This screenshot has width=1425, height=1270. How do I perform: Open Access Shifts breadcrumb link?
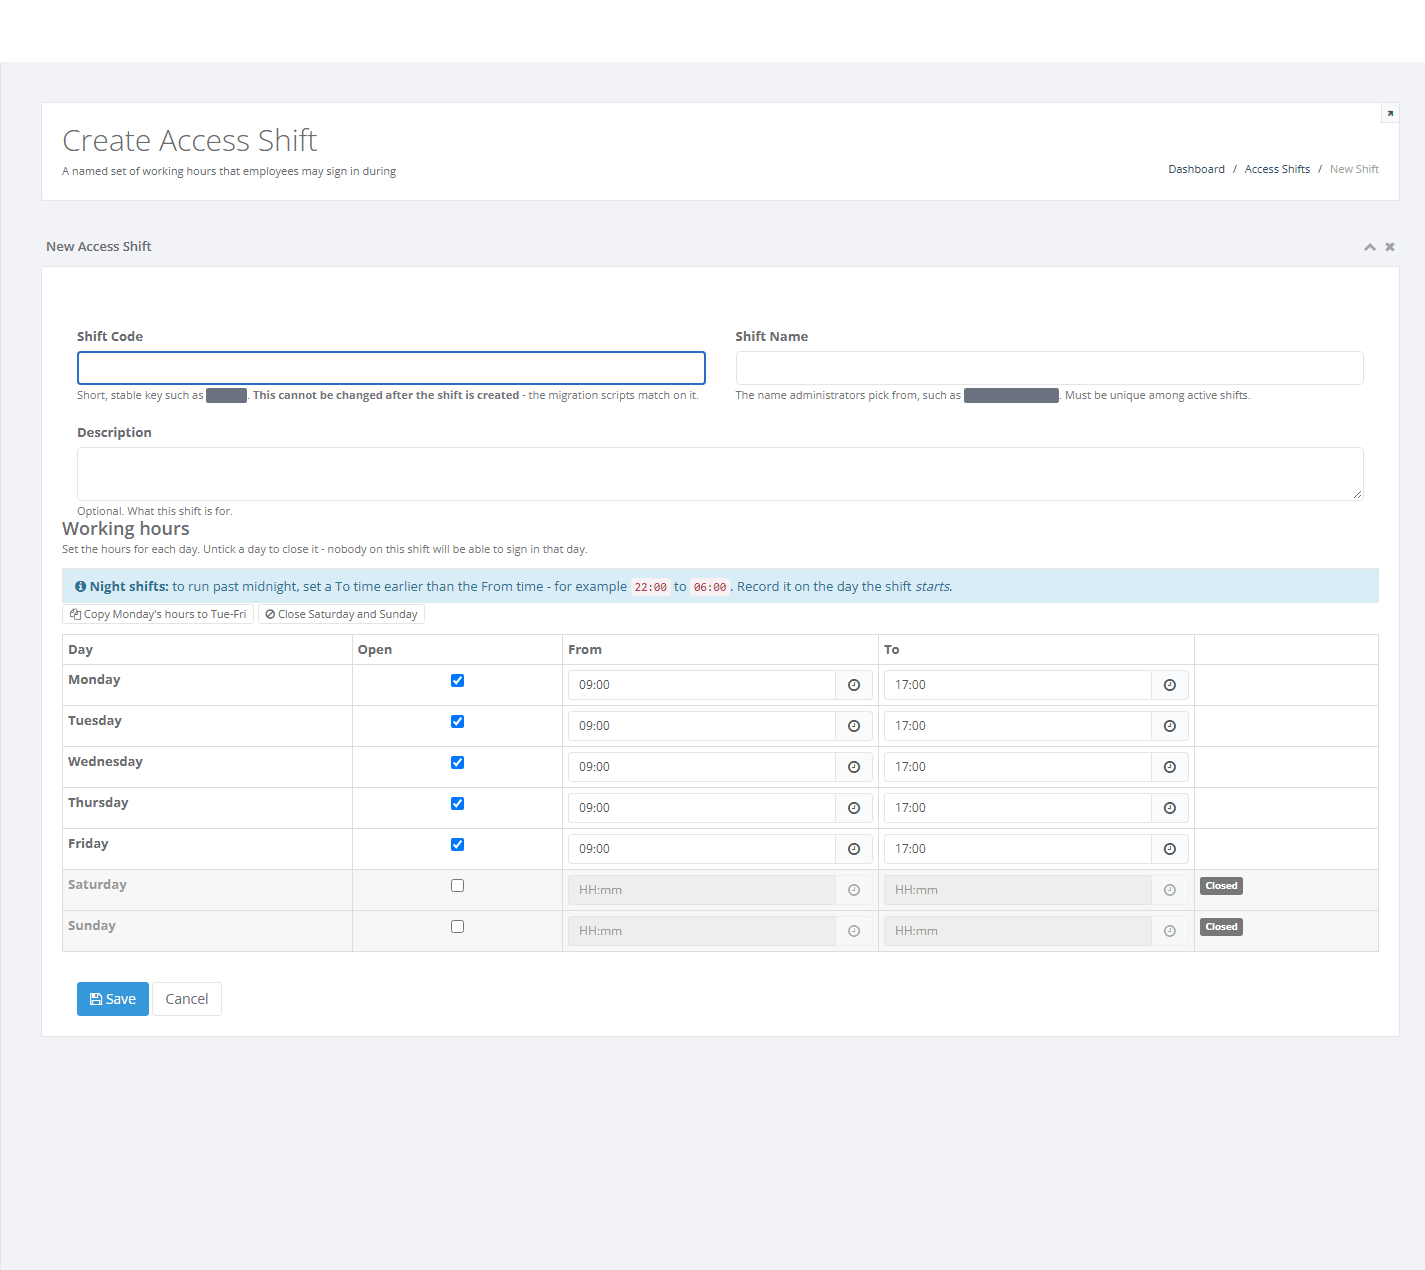(1277, 169)
